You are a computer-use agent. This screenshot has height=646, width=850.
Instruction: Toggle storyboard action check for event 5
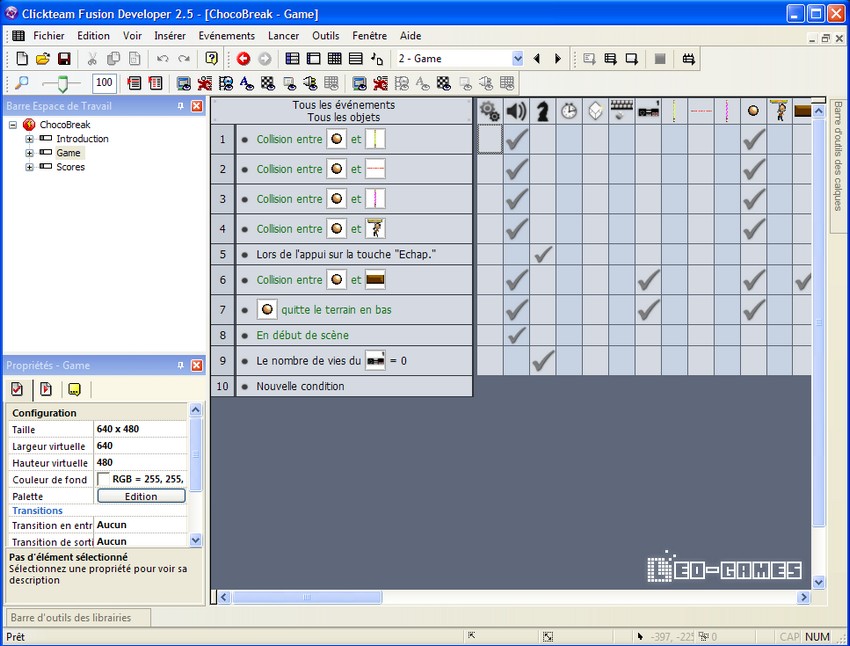542,254
